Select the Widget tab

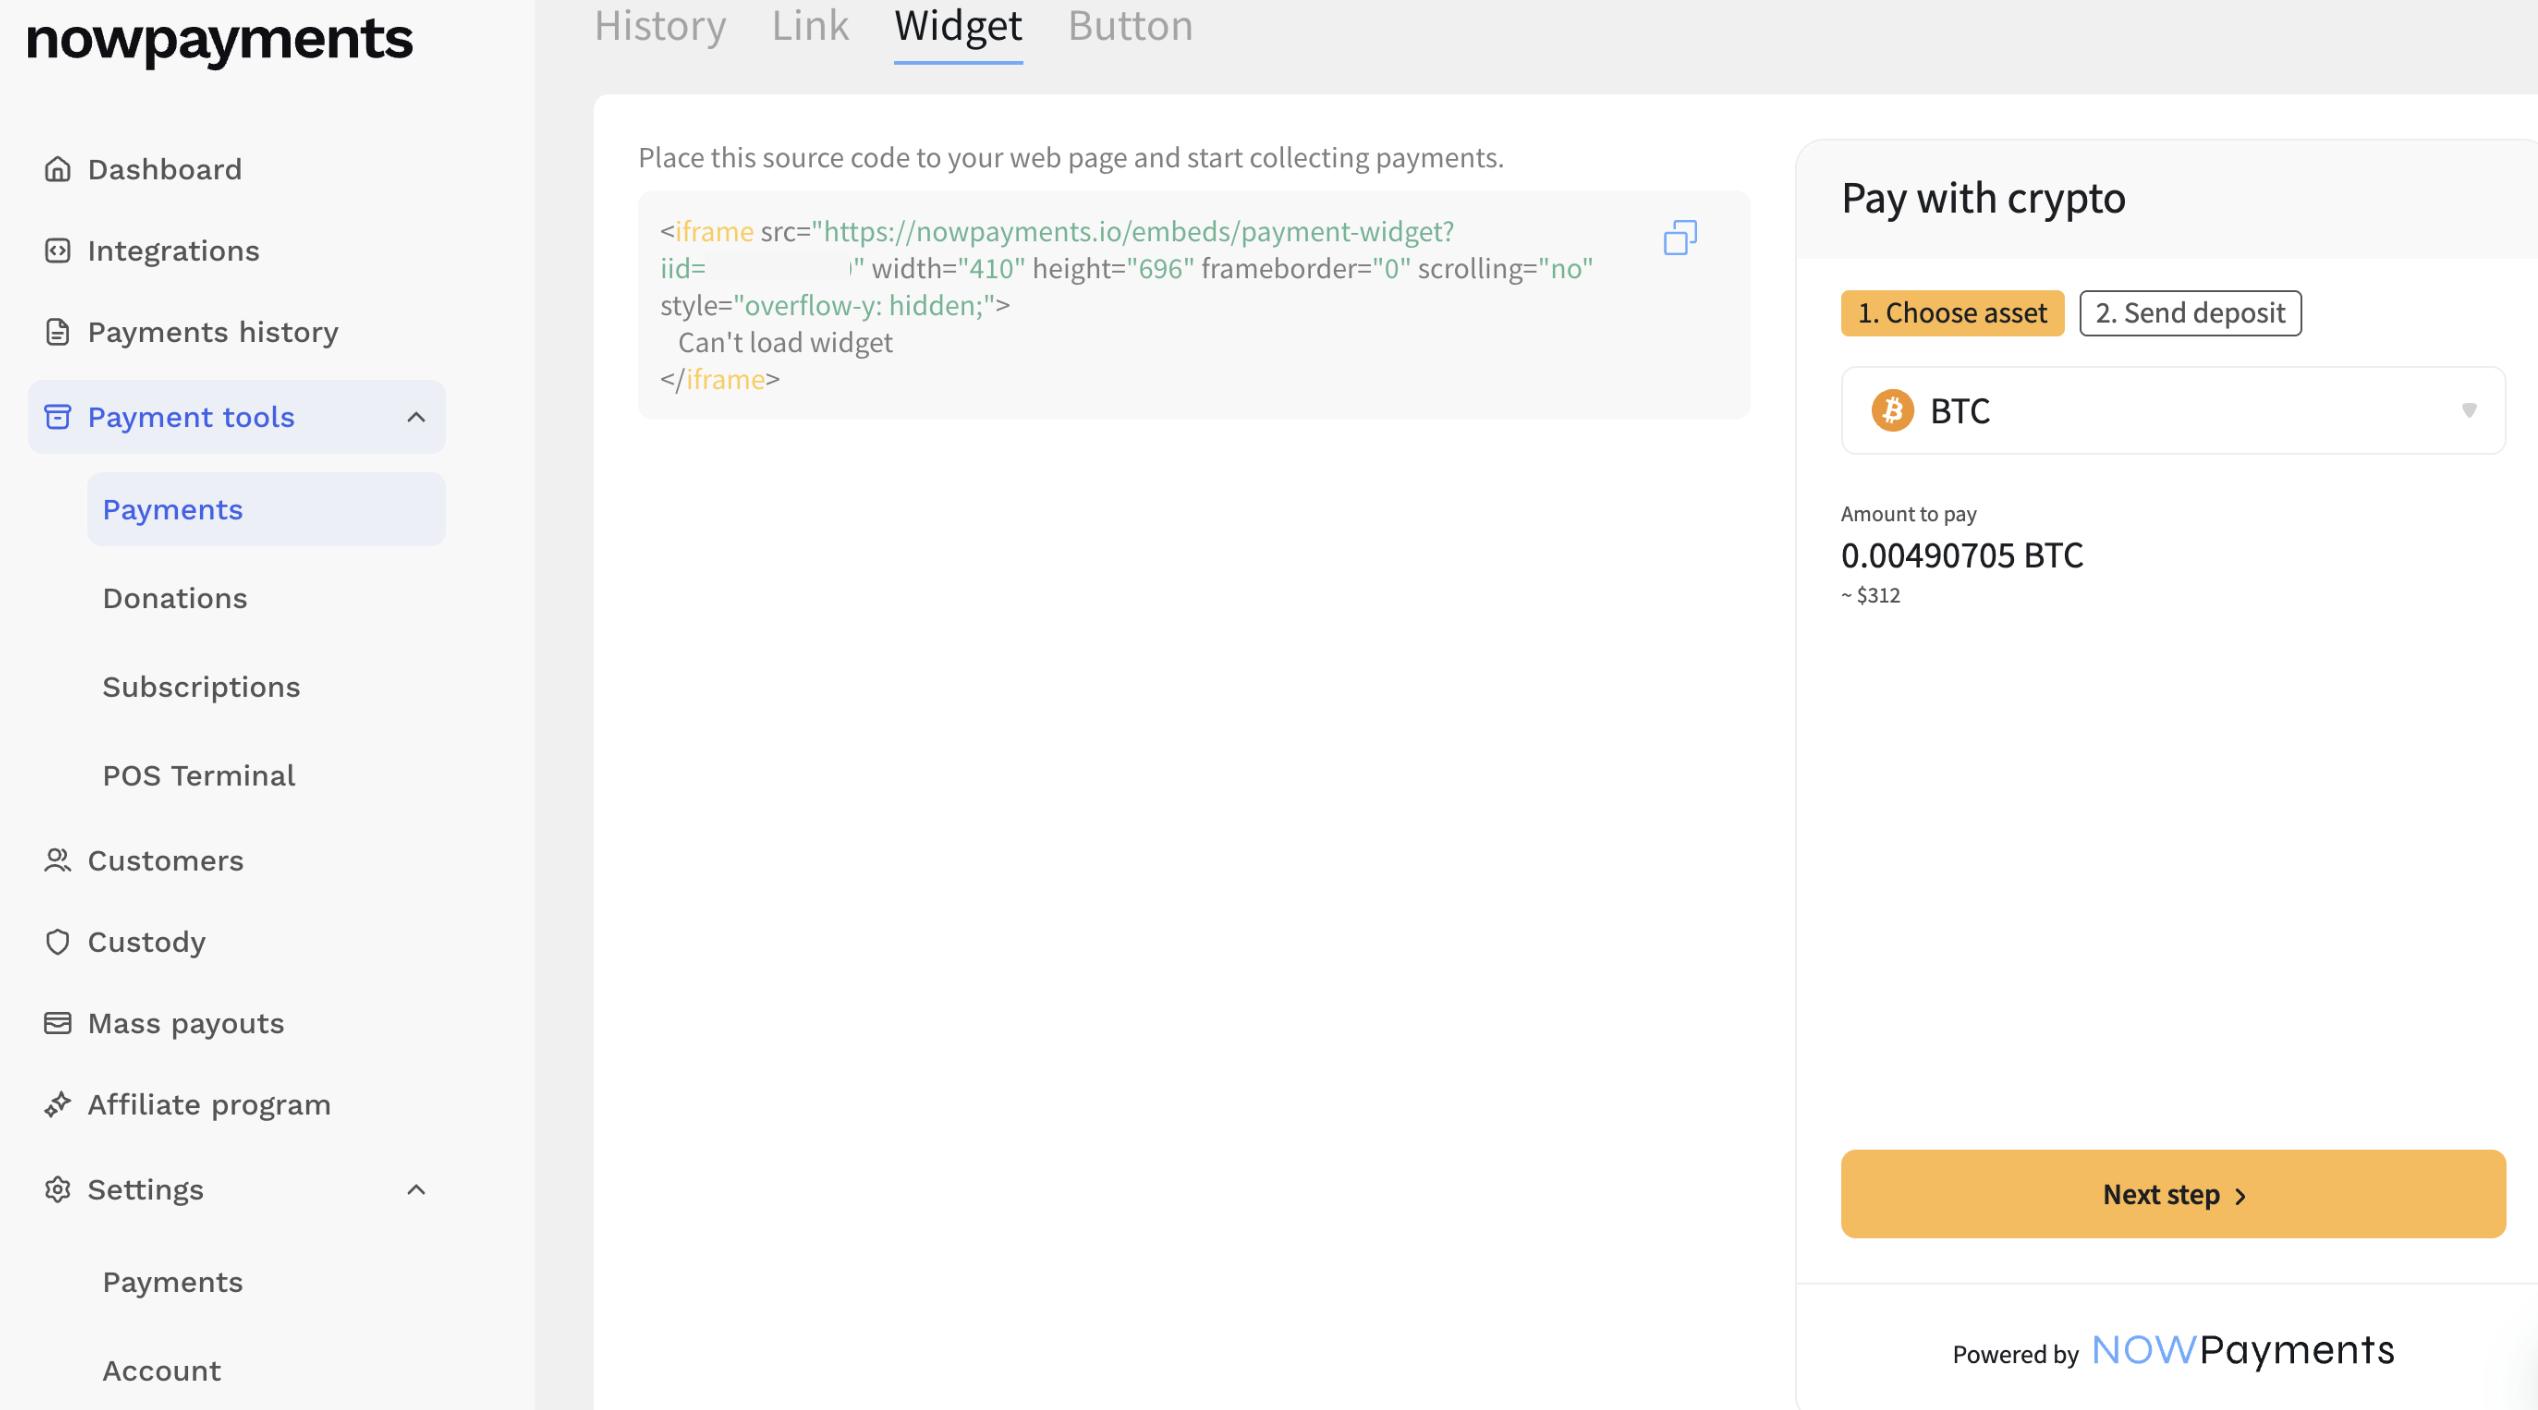[x=958, y=26]
